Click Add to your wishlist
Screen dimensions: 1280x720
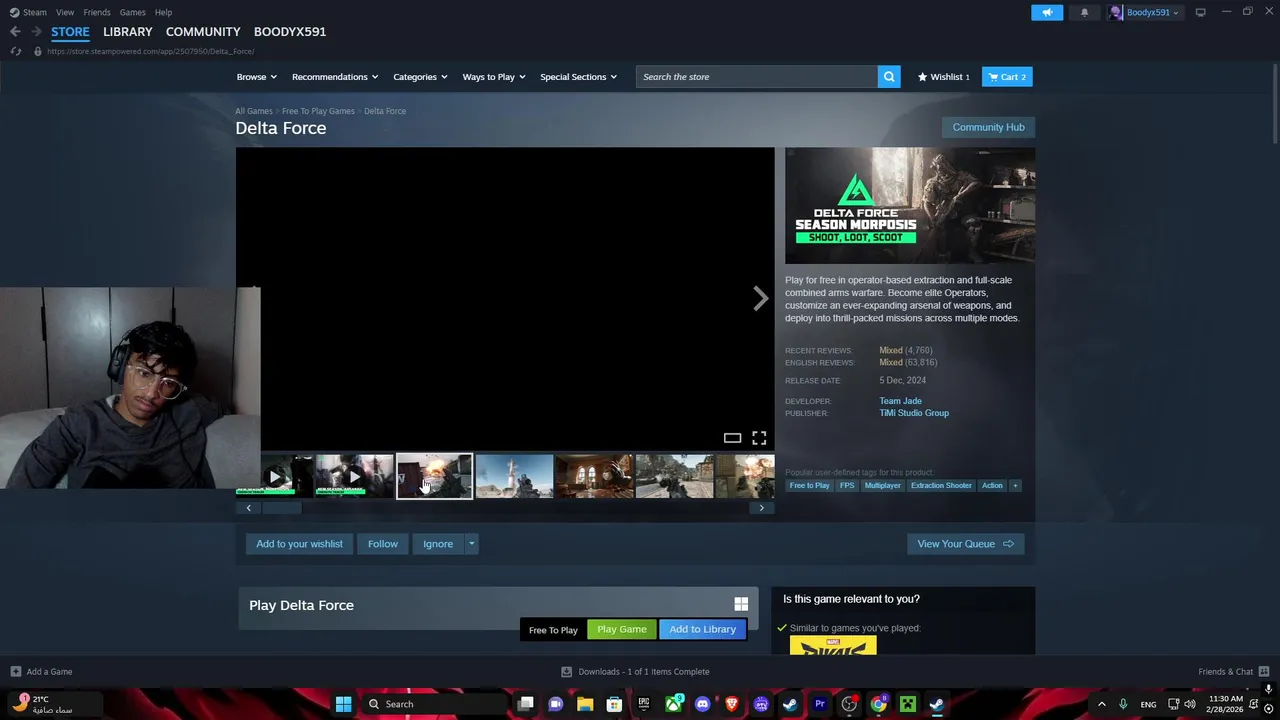pyautogui.click(x=299, y=544)
